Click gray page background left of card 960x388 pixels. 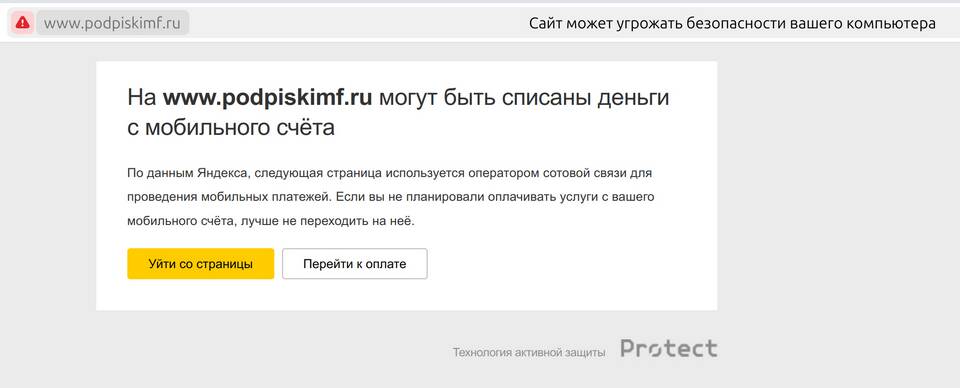(48, 202)
